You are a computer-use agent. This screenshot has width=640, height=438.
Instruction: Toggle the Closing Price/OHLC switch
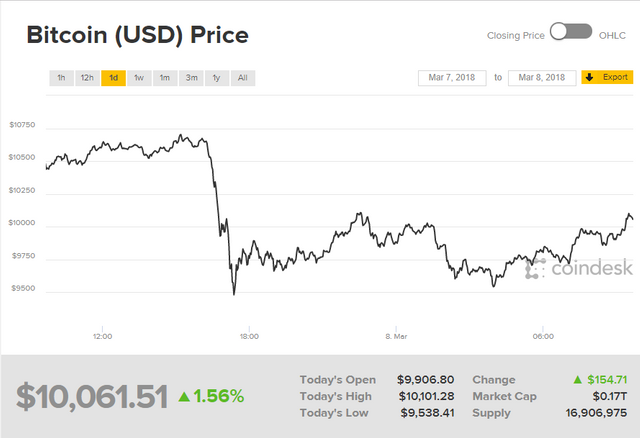tap(571, 34)
